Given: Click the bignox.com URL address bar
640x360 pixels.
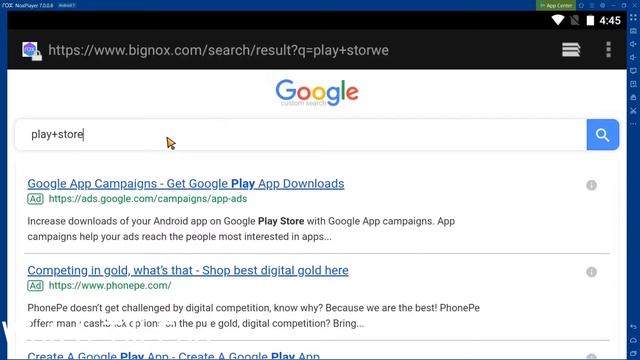Looking at the screenshot, I should [218, 50].
